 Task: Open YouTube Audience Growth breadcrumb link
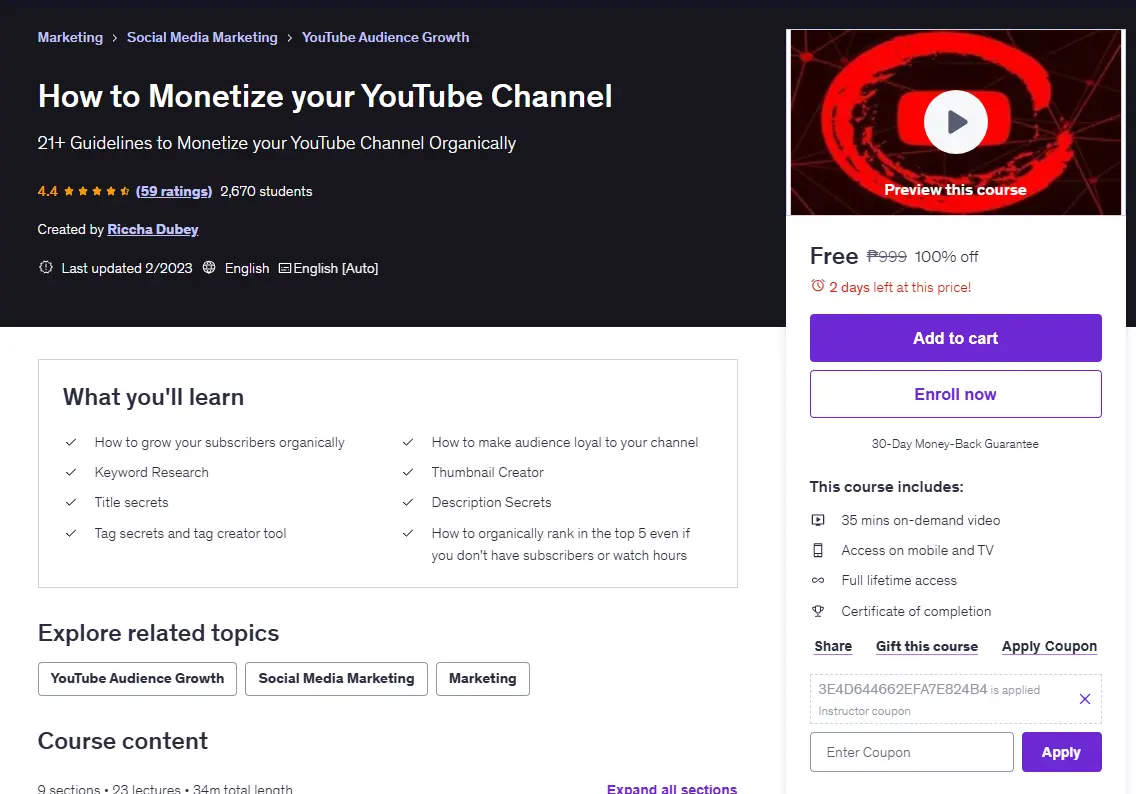385,37
